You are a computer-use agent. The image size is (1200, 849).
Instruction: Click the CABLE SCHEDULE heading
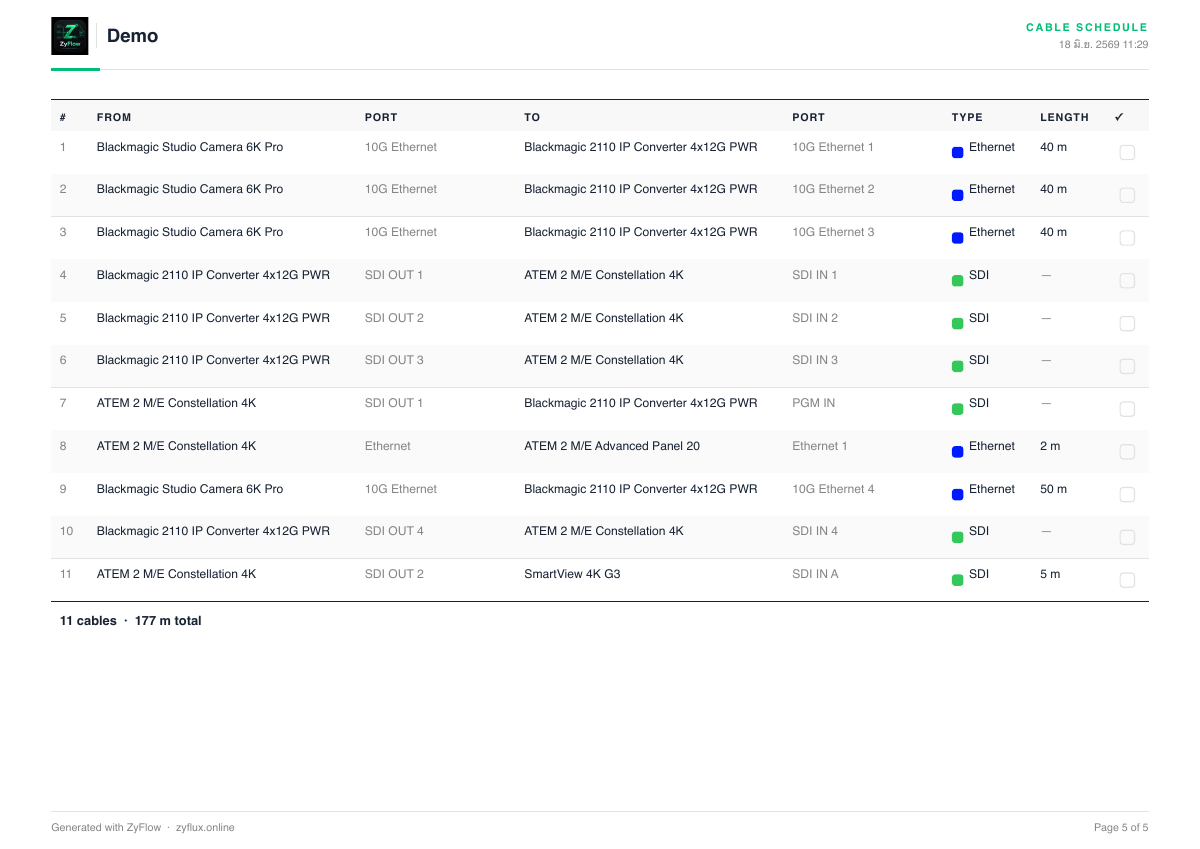click(1087, 28)
